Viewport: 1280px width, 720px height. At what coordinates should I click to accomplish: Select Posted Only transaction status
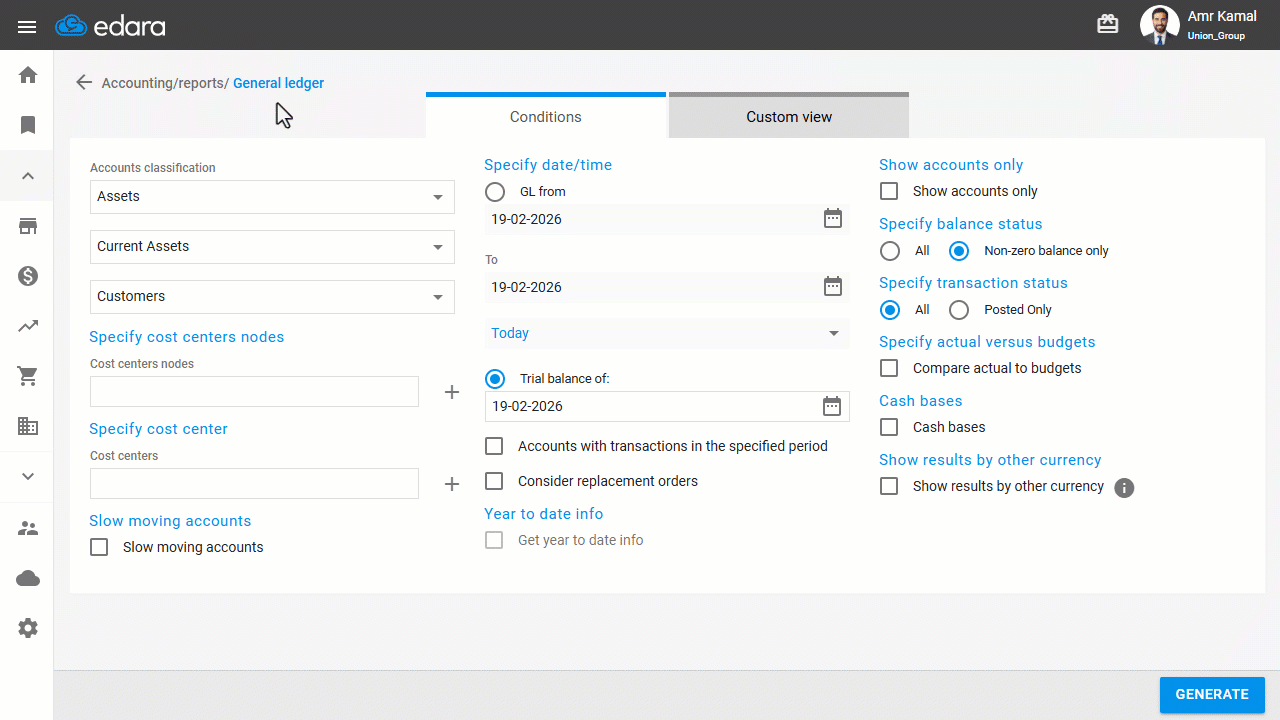[959, 310]
